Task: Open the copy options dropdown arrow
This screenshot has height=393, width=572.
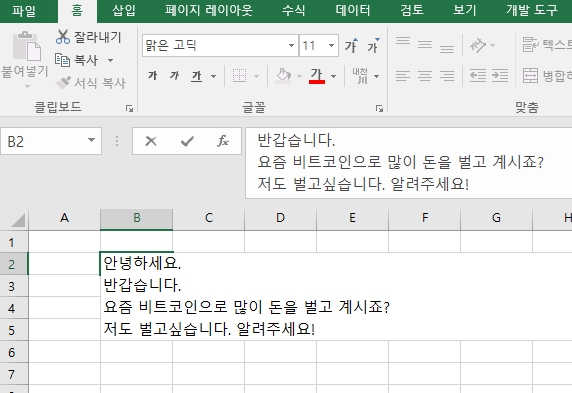Action: coord(110,60)
